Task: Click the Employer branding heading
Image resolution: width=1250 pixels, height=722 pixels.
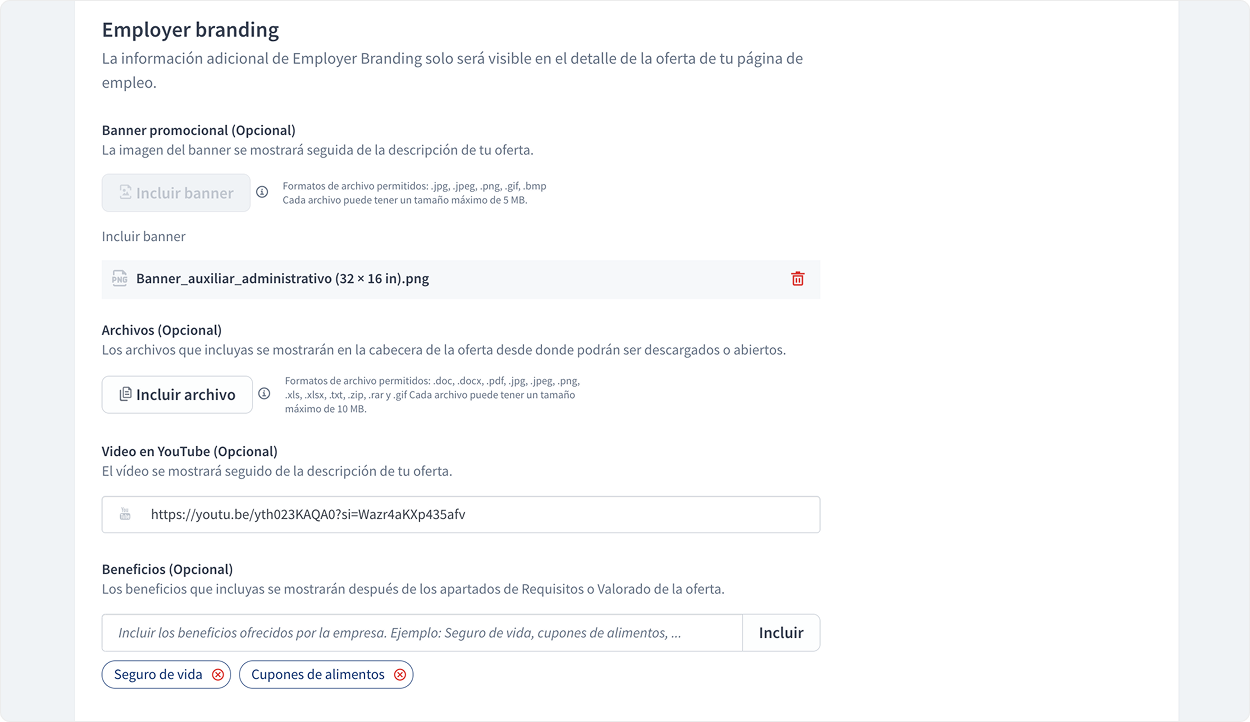Action: [190, 30]
